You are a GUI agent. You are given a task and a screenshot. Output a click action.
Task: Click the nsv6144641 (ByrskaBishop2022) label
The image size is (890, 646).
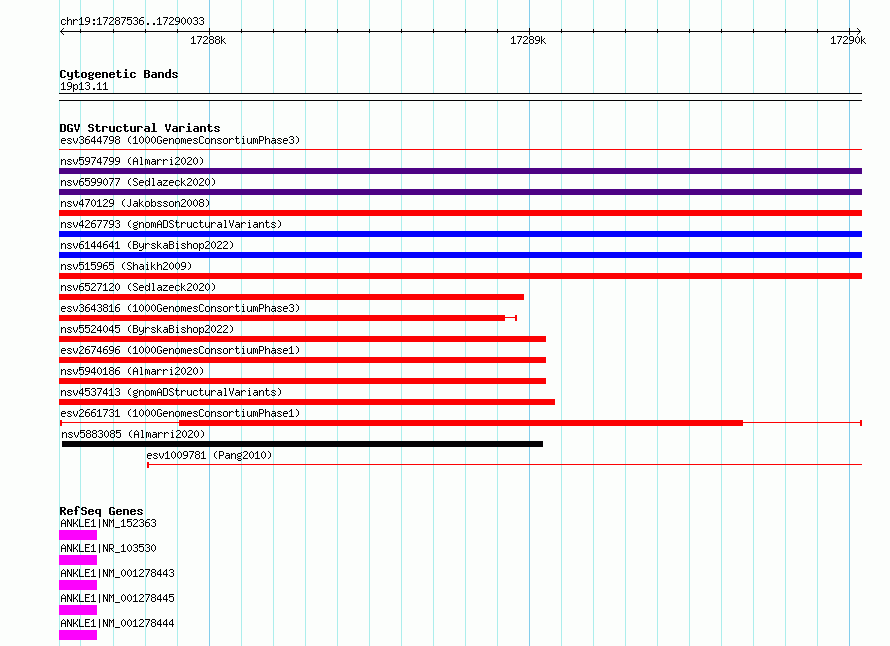[x=147, y=245]
